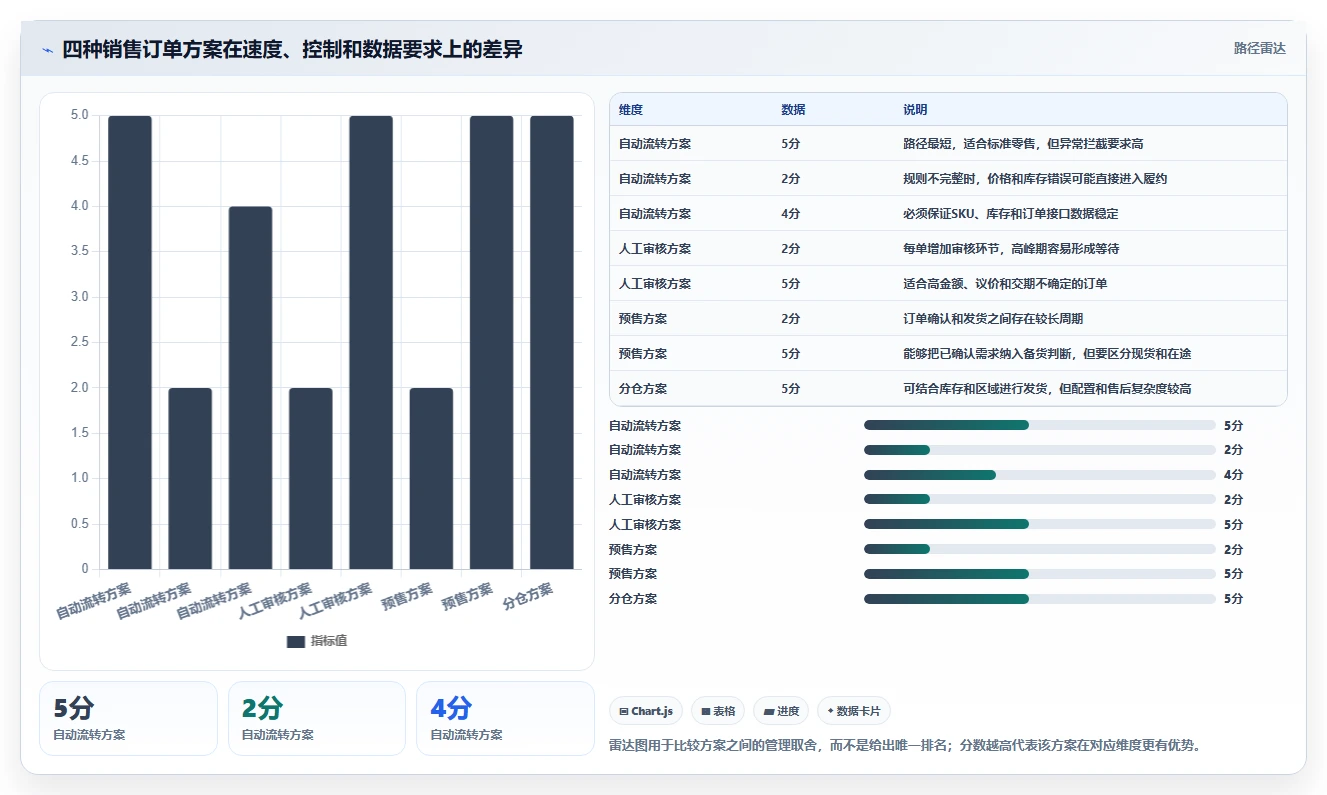Click the lightning icon beside the page title
Screen dimensions: 1327x795
click(x=47, y=49)
